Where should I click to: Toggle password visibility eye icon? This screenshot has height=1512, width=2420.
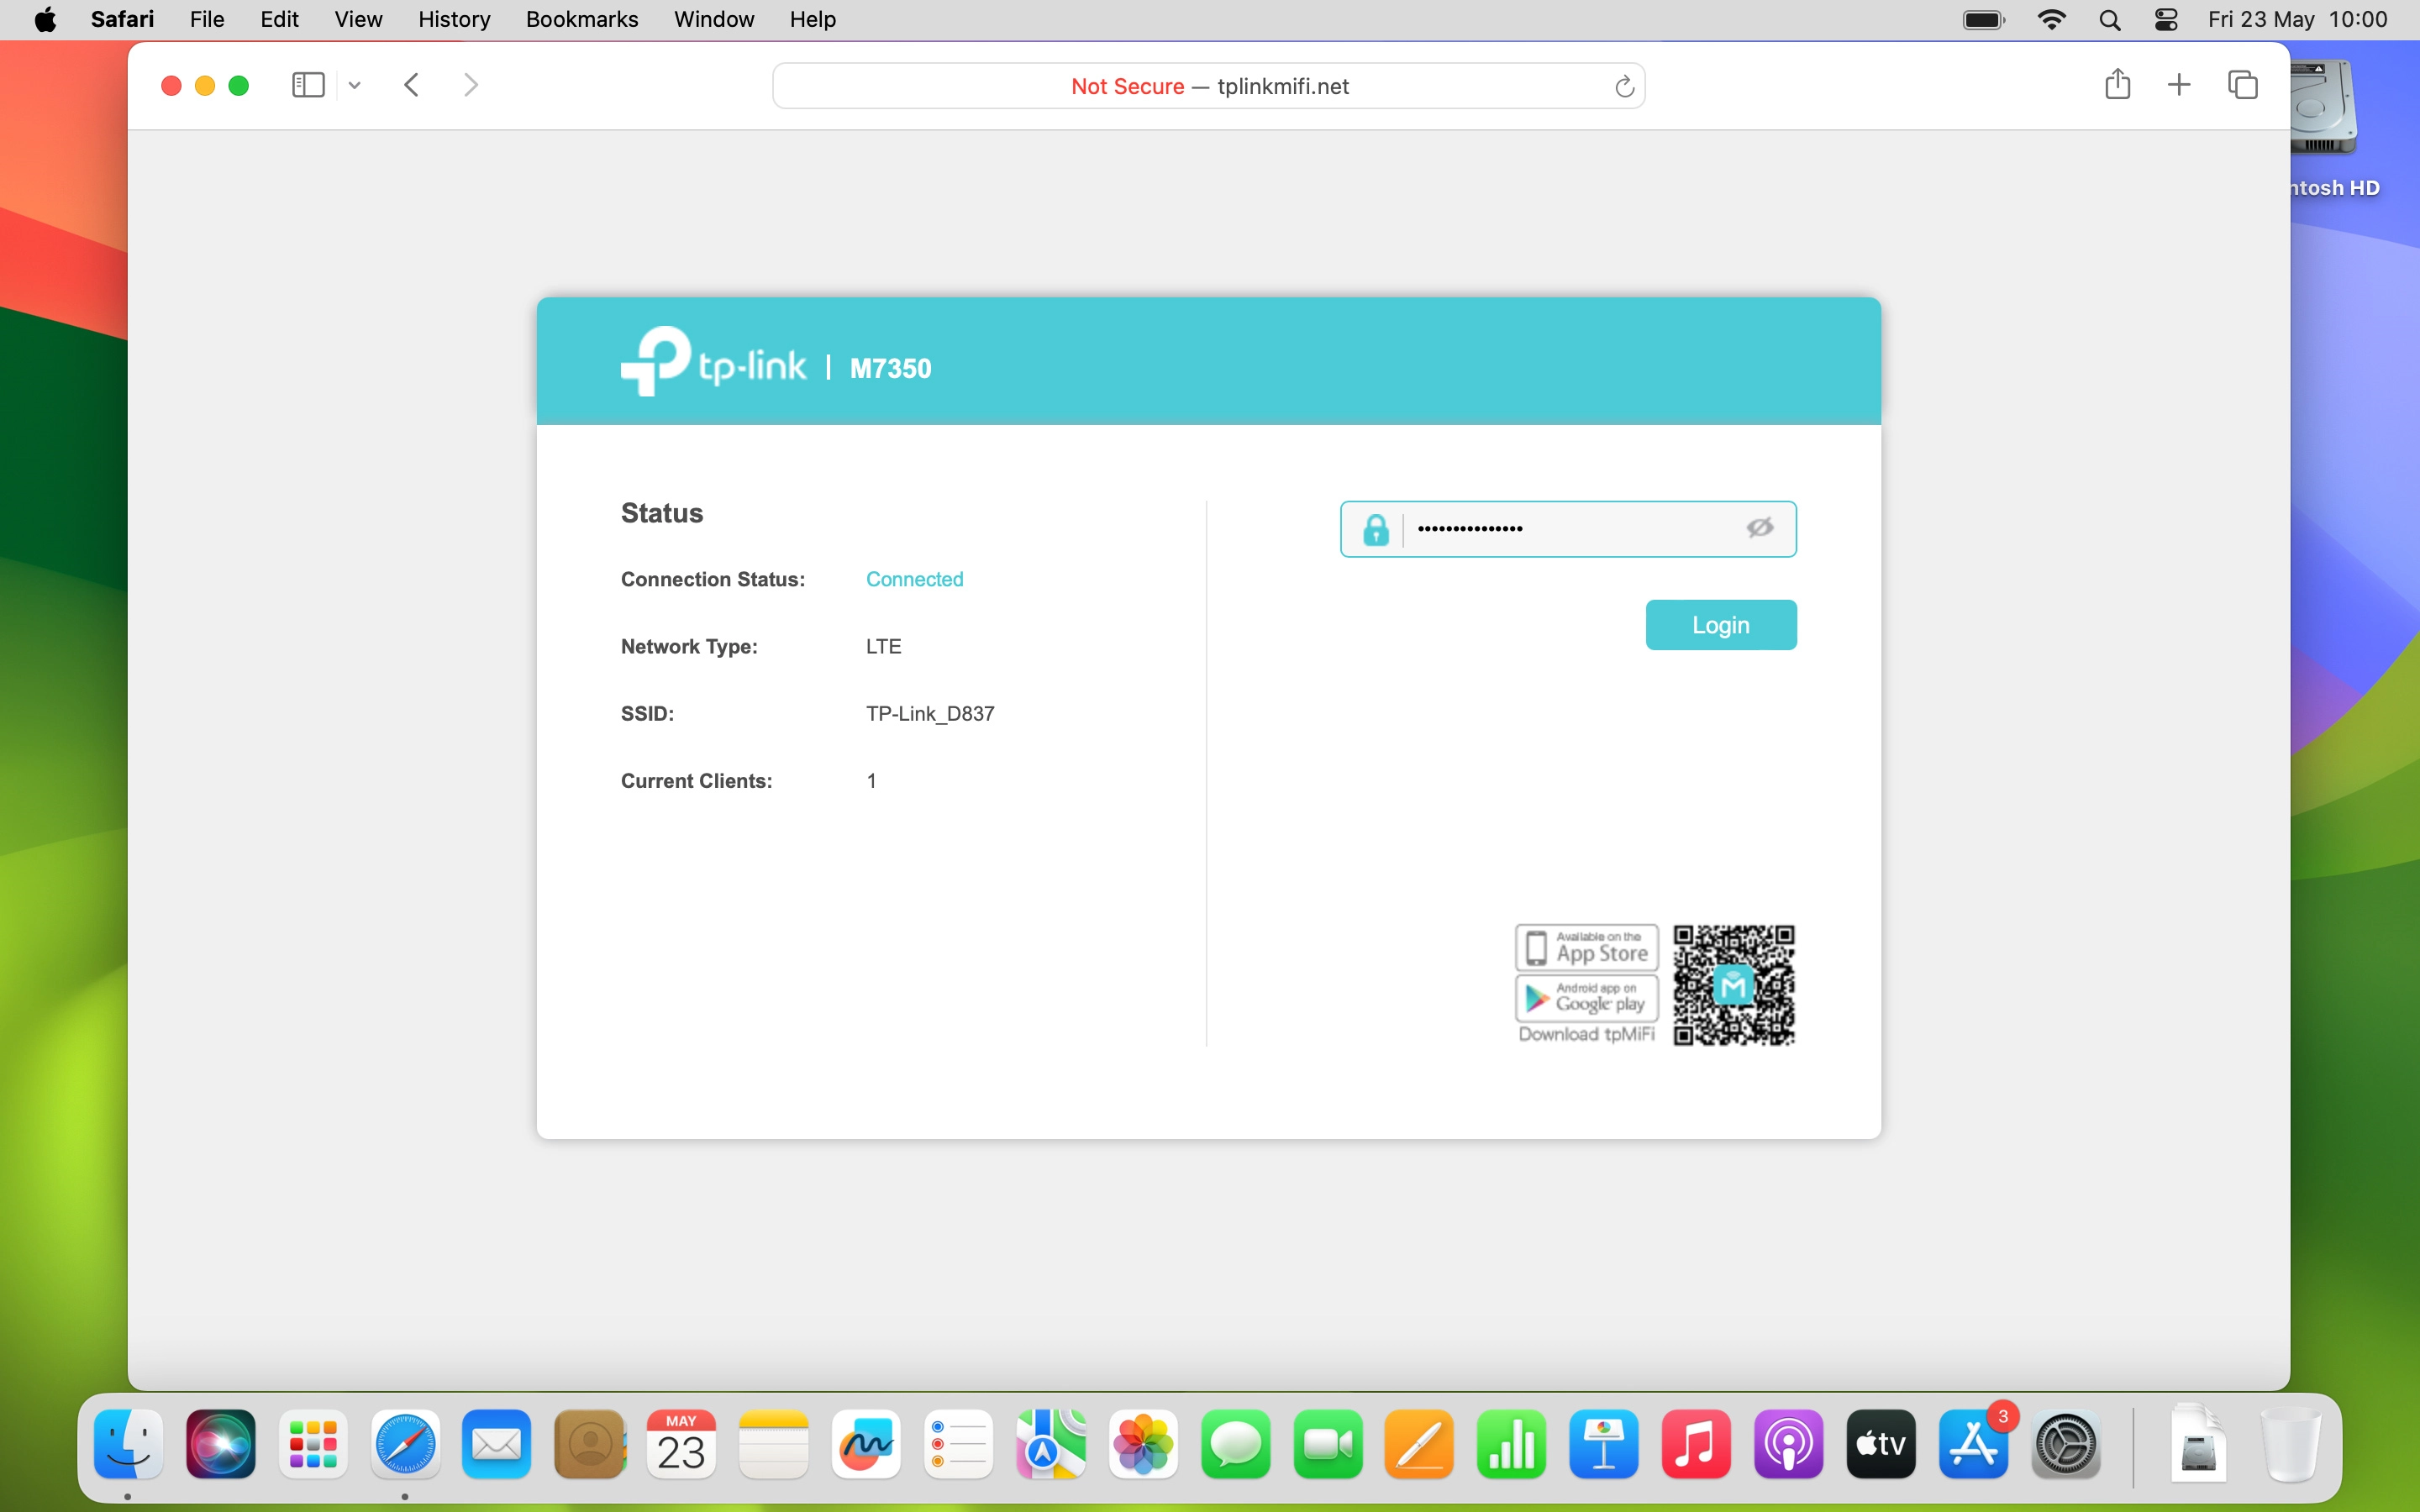(1760, 528)
